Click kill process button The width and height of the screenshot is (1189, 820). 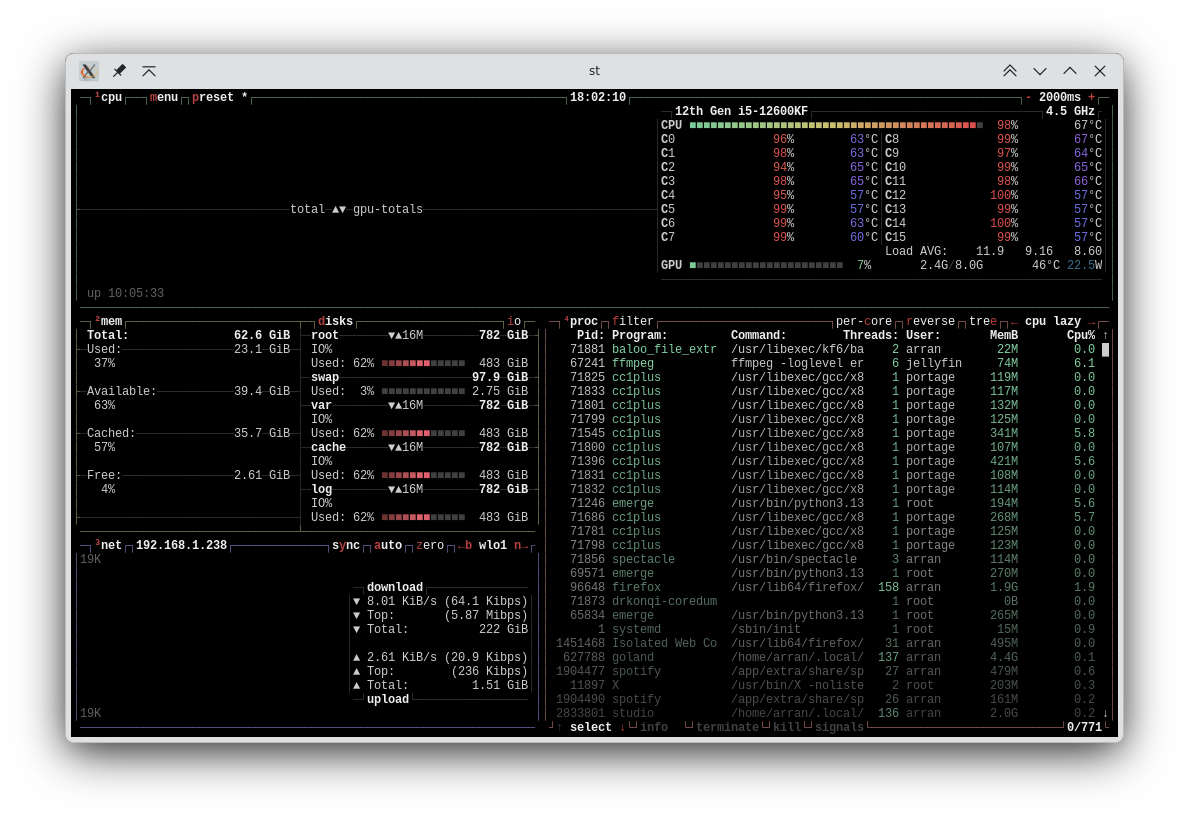(x=786, y=727)
